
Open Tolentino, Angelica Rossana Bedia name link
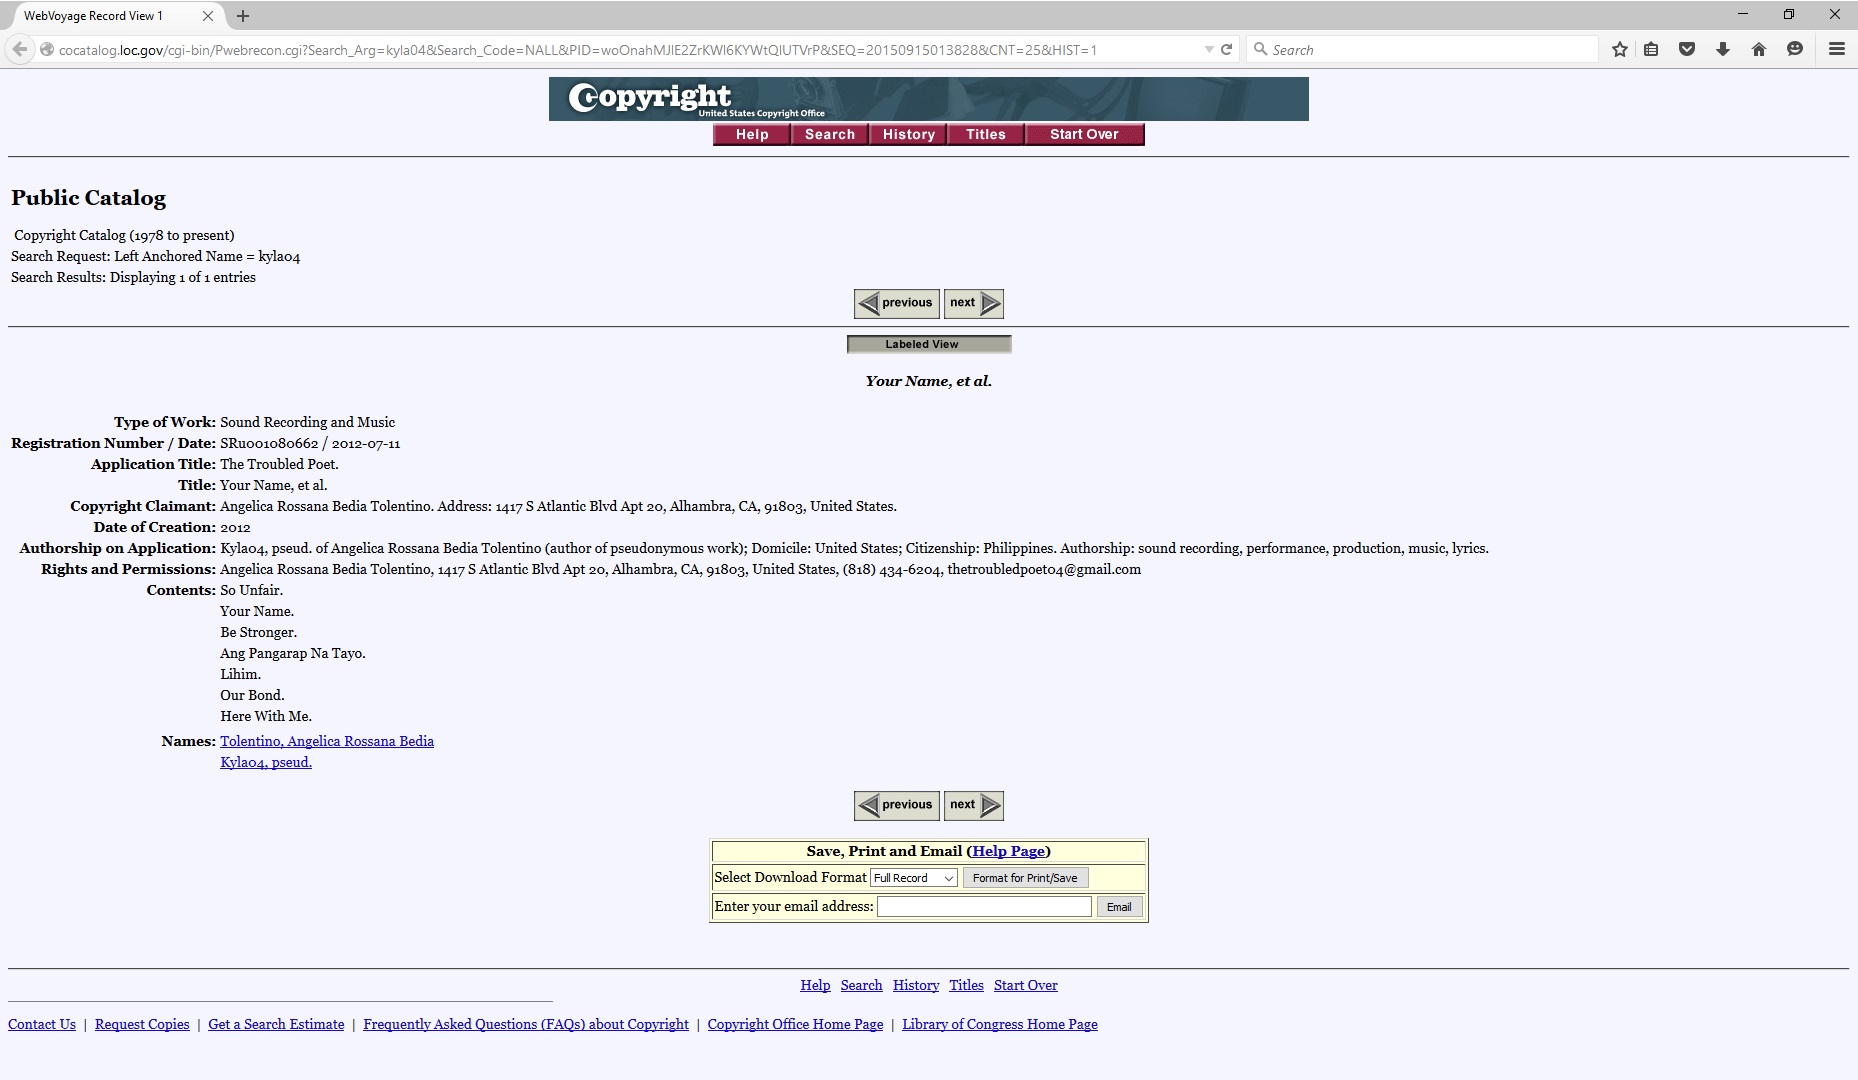(327, 741)
